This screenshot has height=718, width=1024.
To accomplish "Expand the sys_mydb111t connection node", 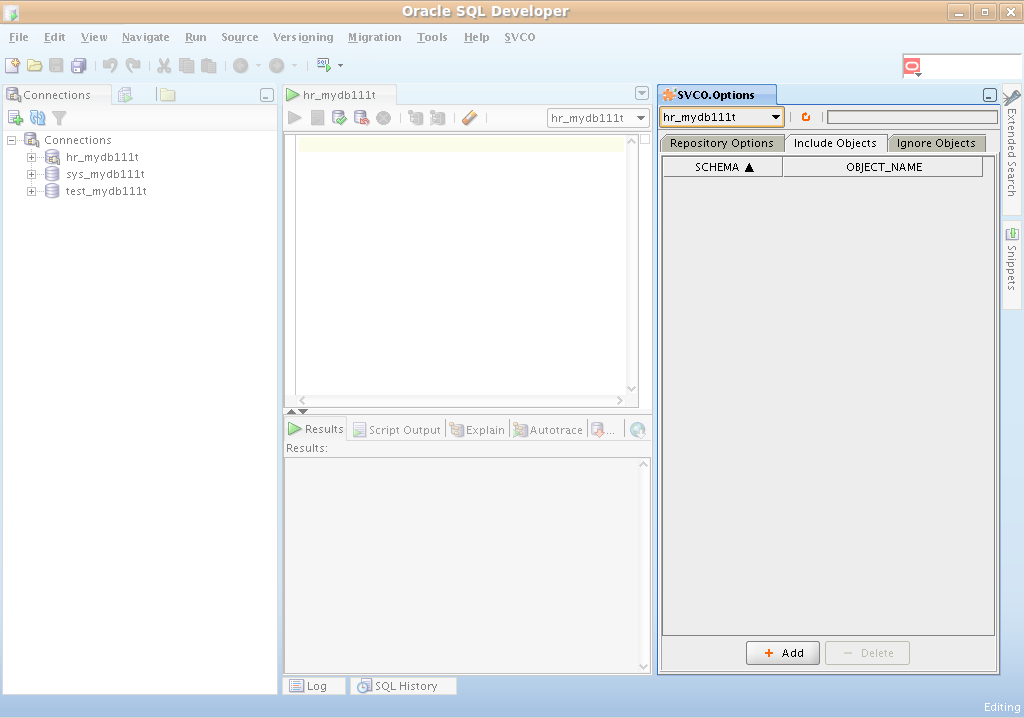I will point(32,174).
